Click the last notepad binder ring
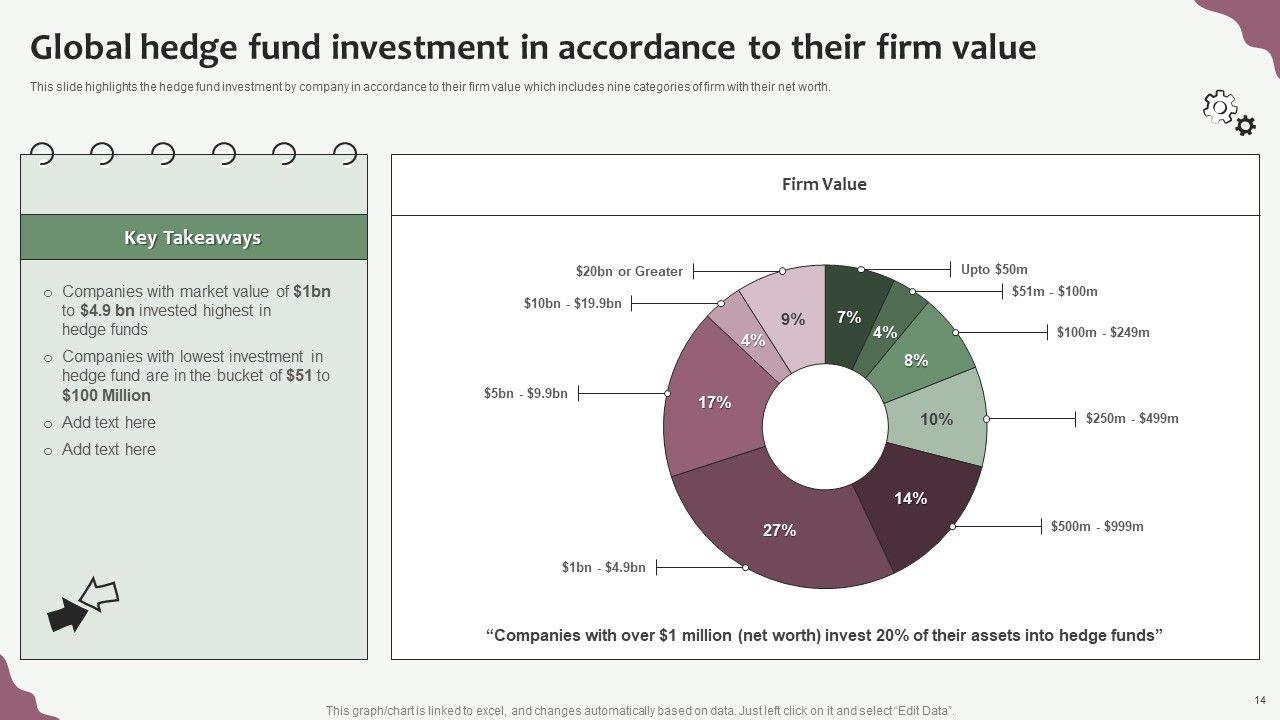This screenshot has width=1280, height=720. (x=345, y=154)
